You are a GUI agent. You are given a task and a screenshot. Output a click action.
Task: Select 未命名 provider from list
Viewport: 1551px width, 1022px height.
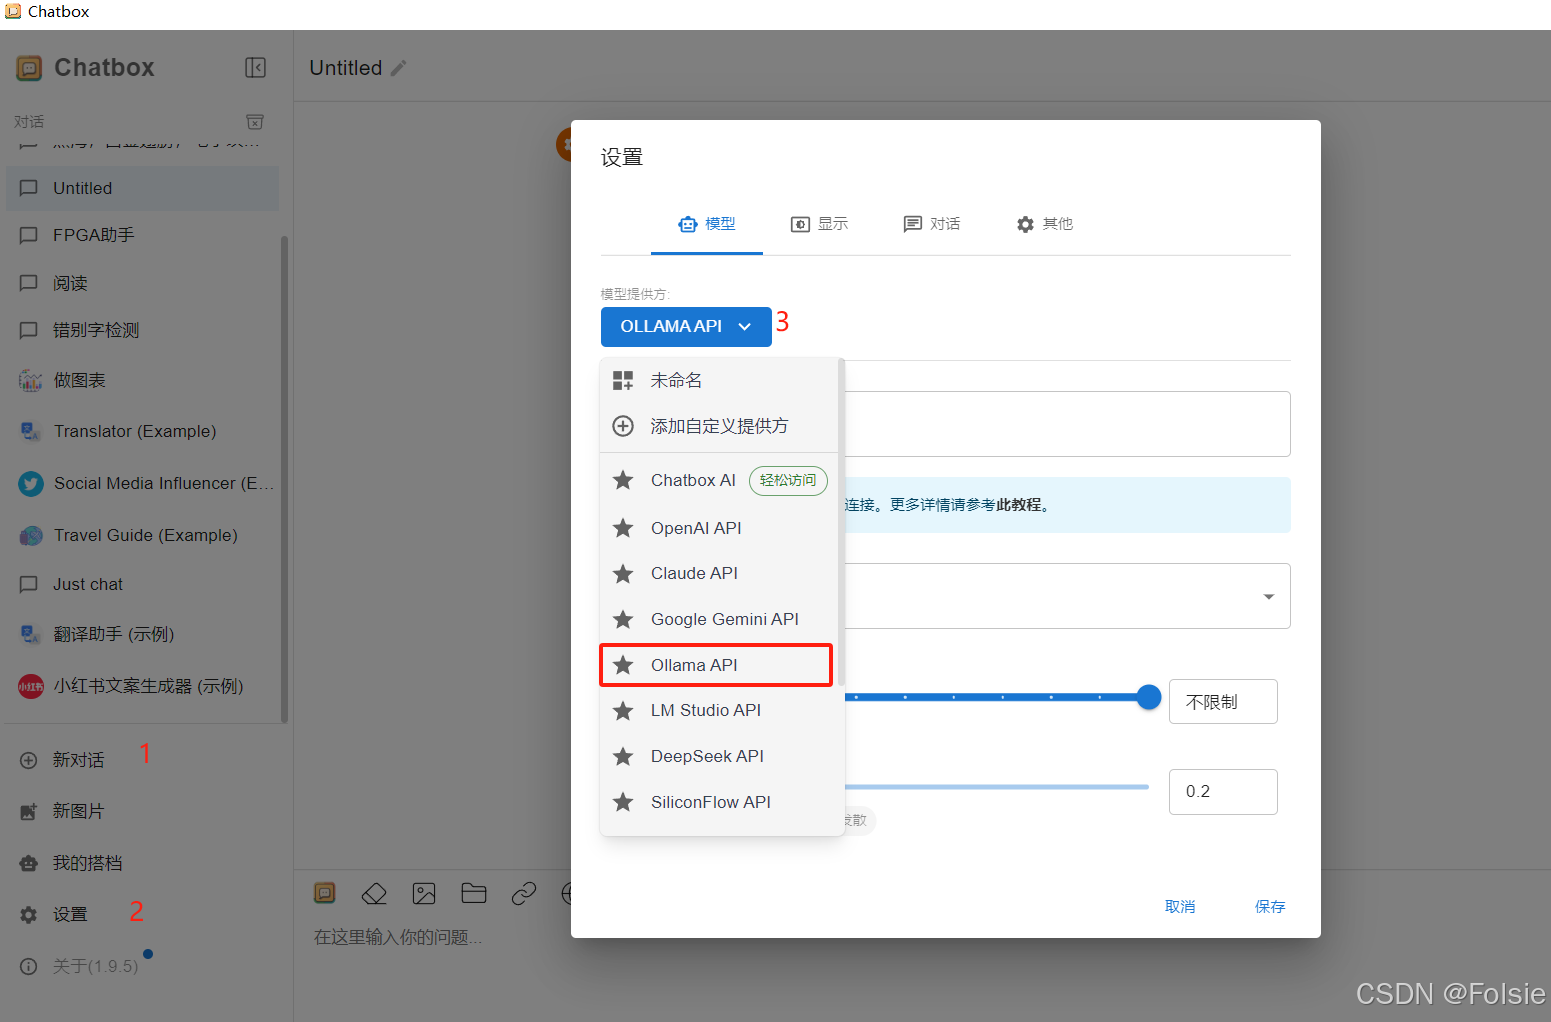tap(719, 380)
